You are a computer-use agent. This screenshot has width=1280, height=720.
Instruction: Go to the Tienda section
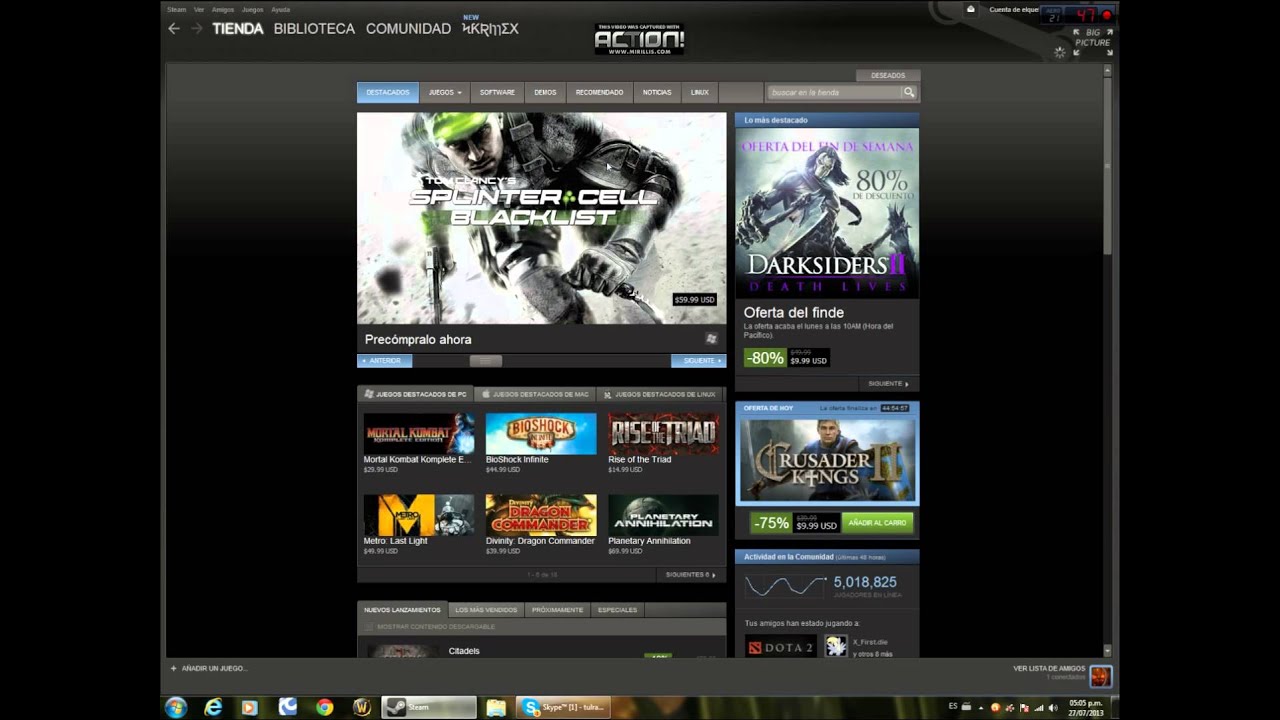pyautogui.click(x=238, y=29)
